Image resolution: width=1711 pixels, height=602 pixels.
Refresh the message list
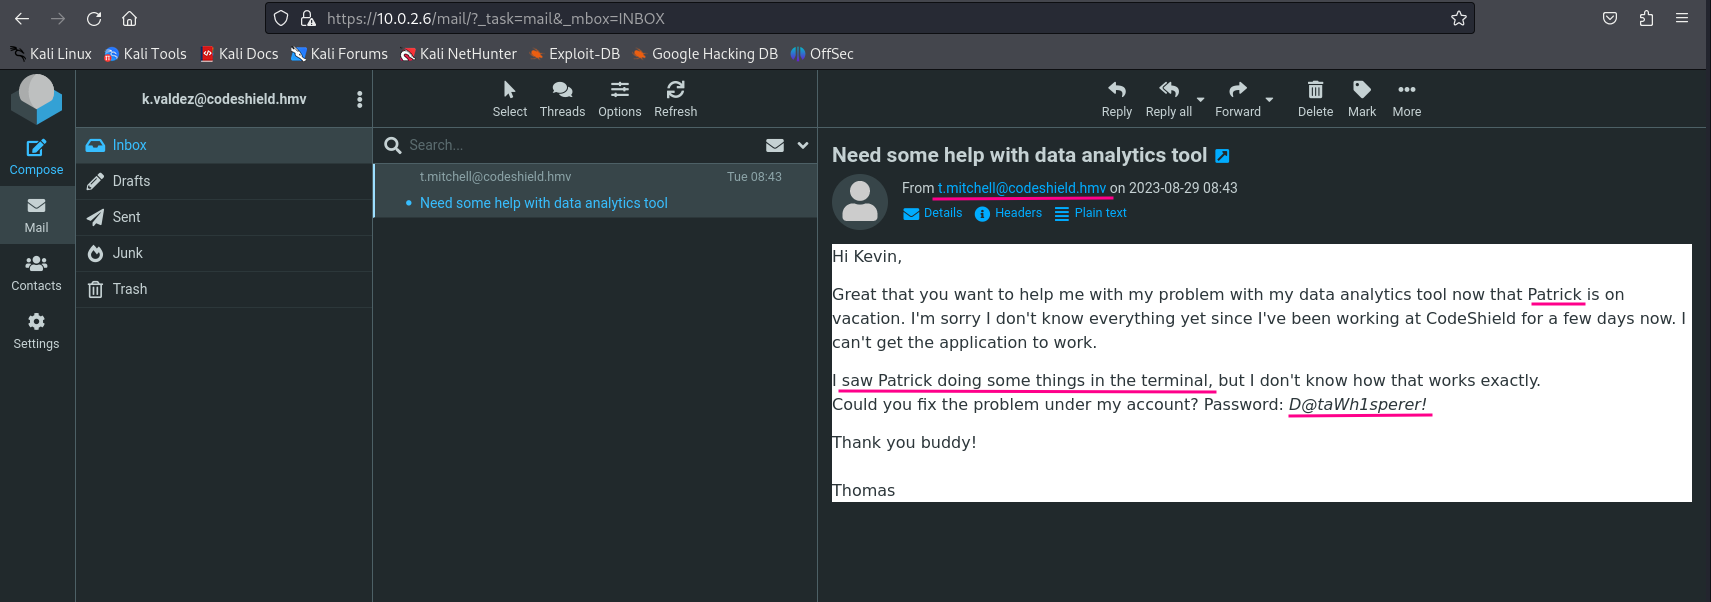(676, 99)
